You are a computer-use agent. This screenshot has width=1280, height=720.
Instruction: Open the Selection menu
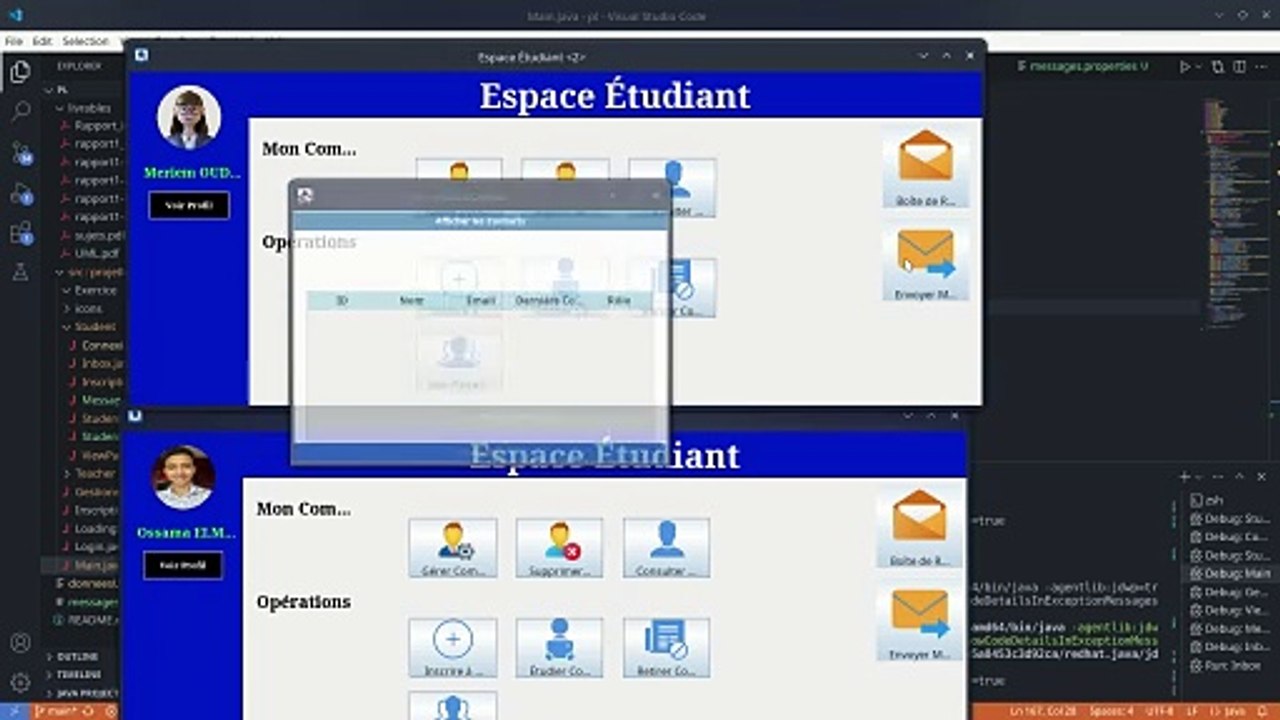point(85,41)
